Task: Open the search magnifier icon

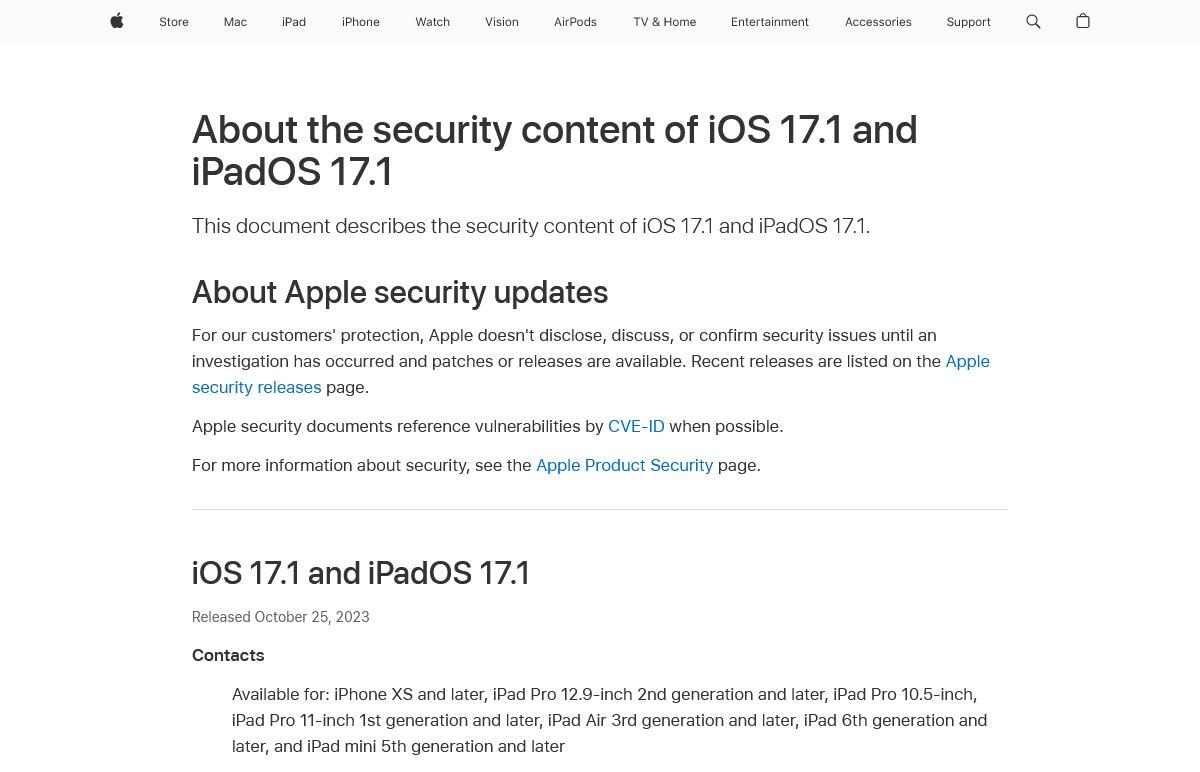Action: [x=1033, y=21]
